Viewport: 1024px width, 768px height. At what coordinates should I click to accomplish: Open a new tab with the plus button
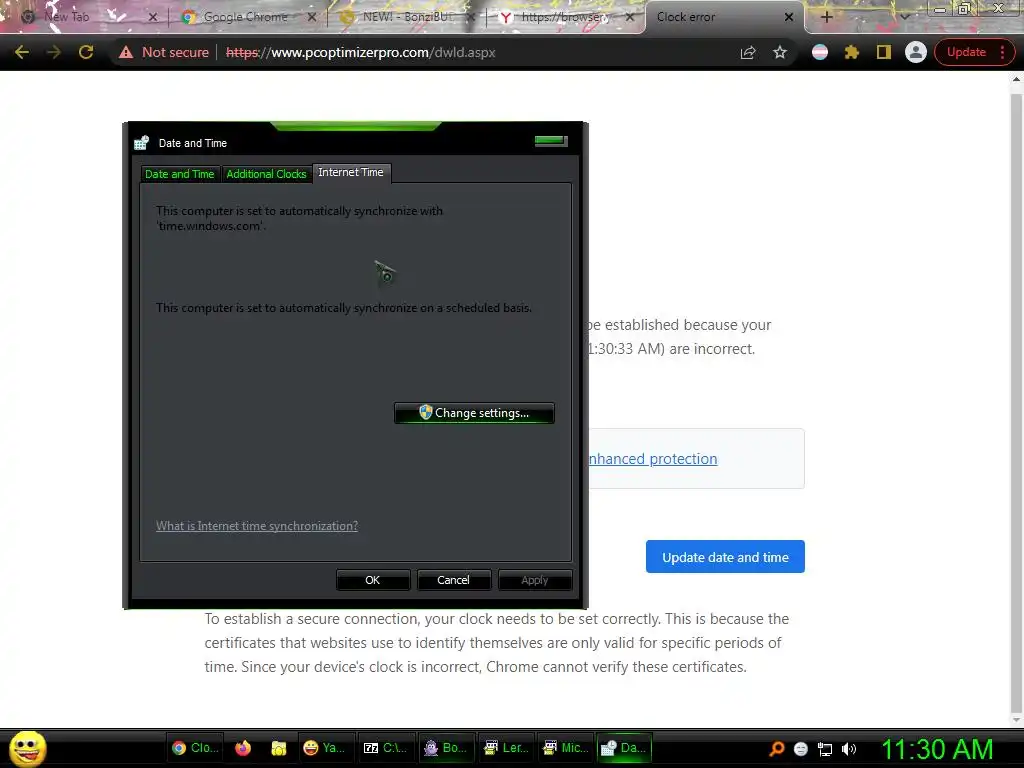(826, 17)
